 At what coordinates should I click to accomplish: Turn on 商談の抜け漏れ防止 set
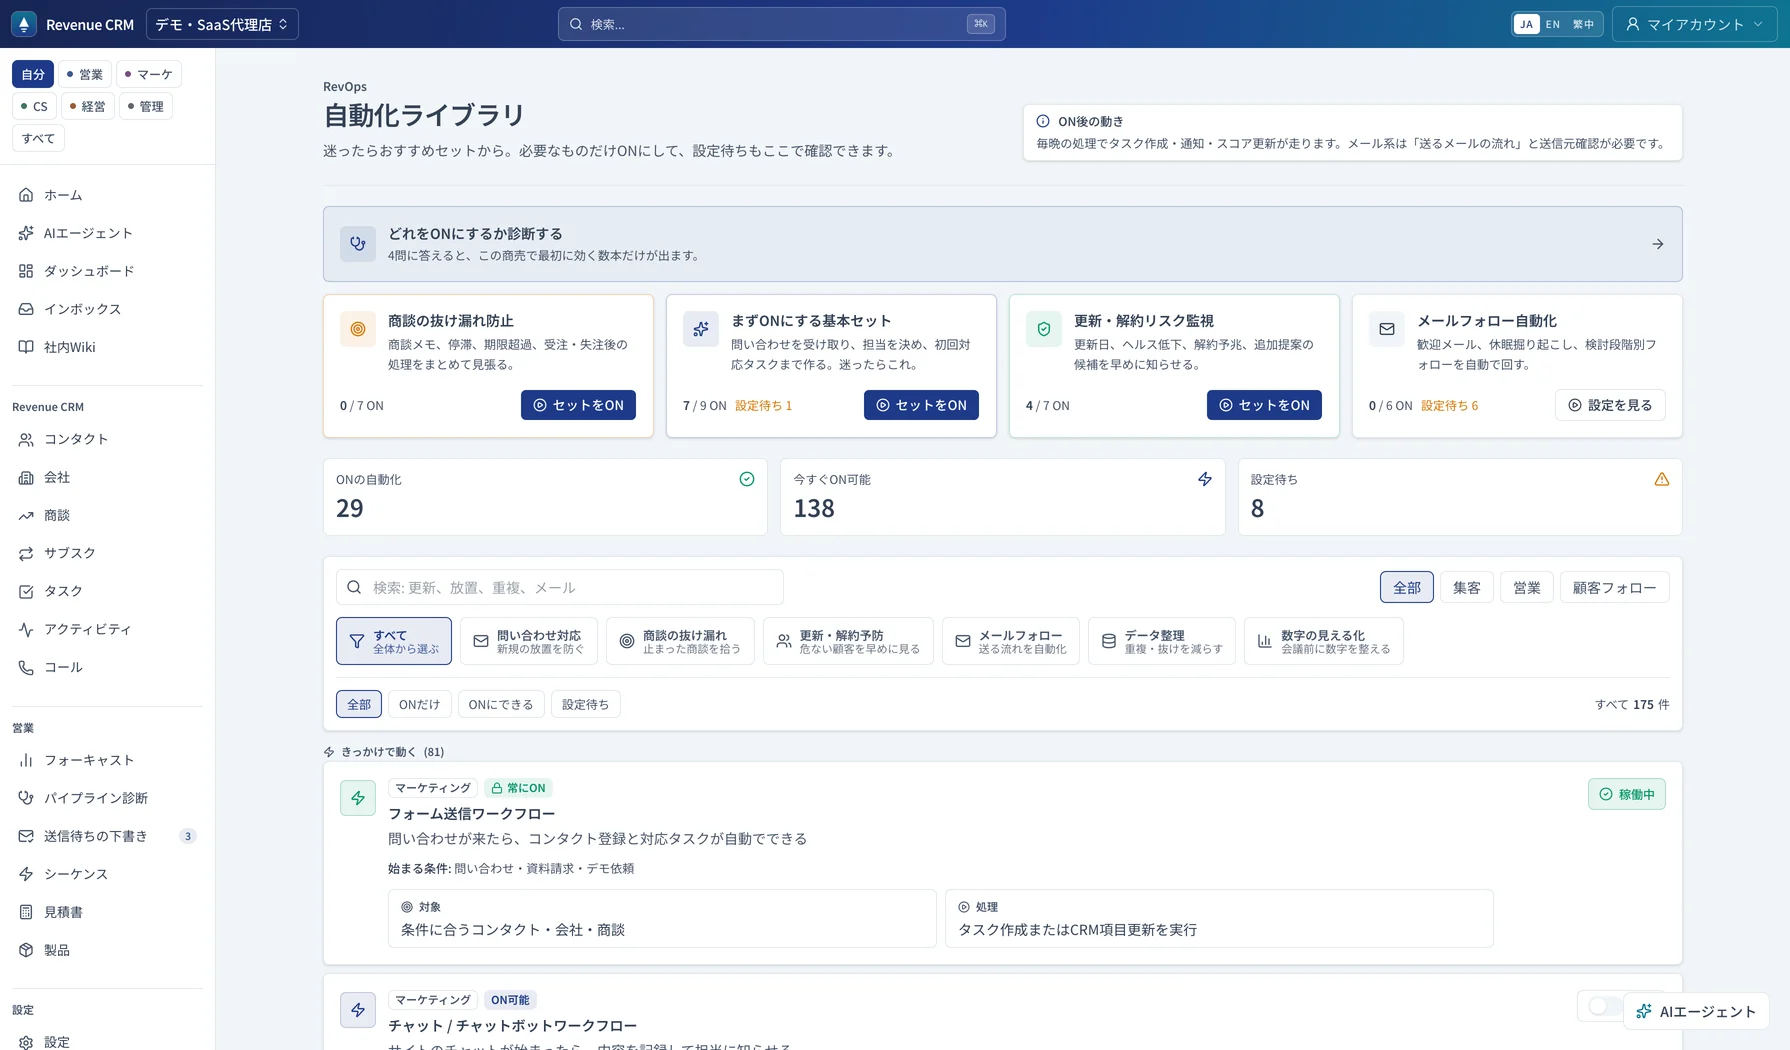tap(578, 405)
